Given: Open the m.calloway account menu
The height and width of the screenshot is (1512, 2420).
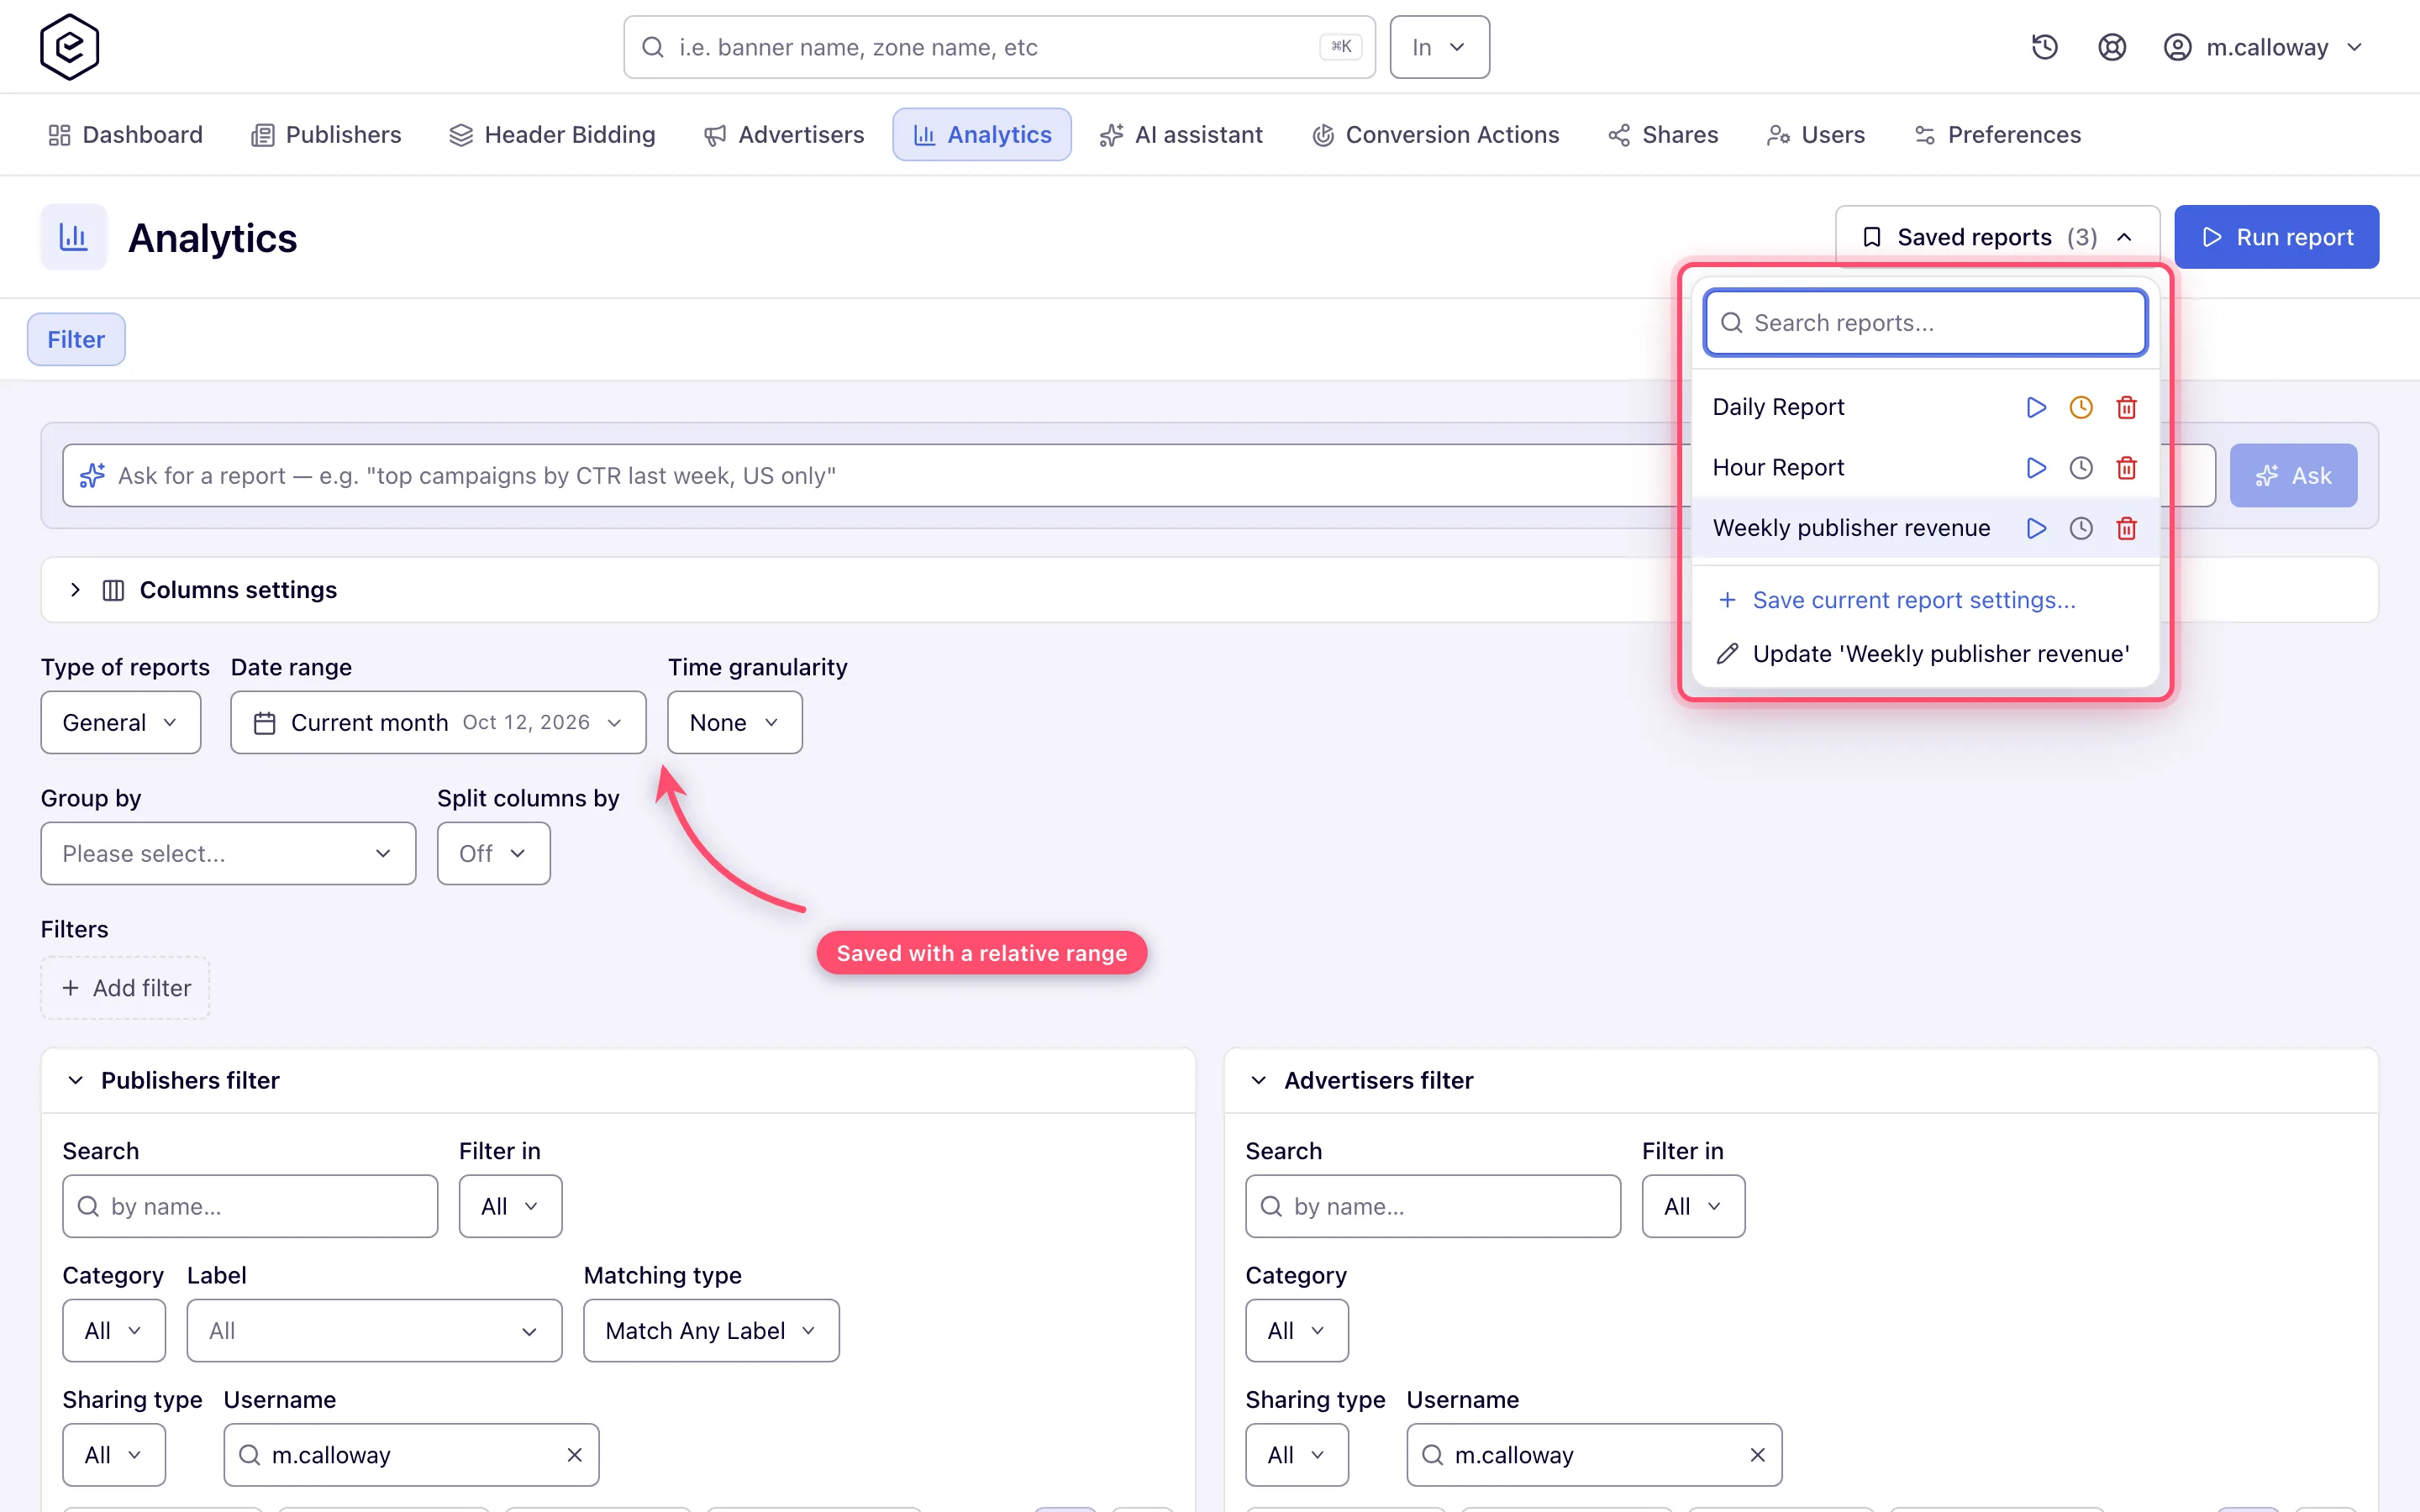Looking at the screenshot, I should click(2263, 47).
